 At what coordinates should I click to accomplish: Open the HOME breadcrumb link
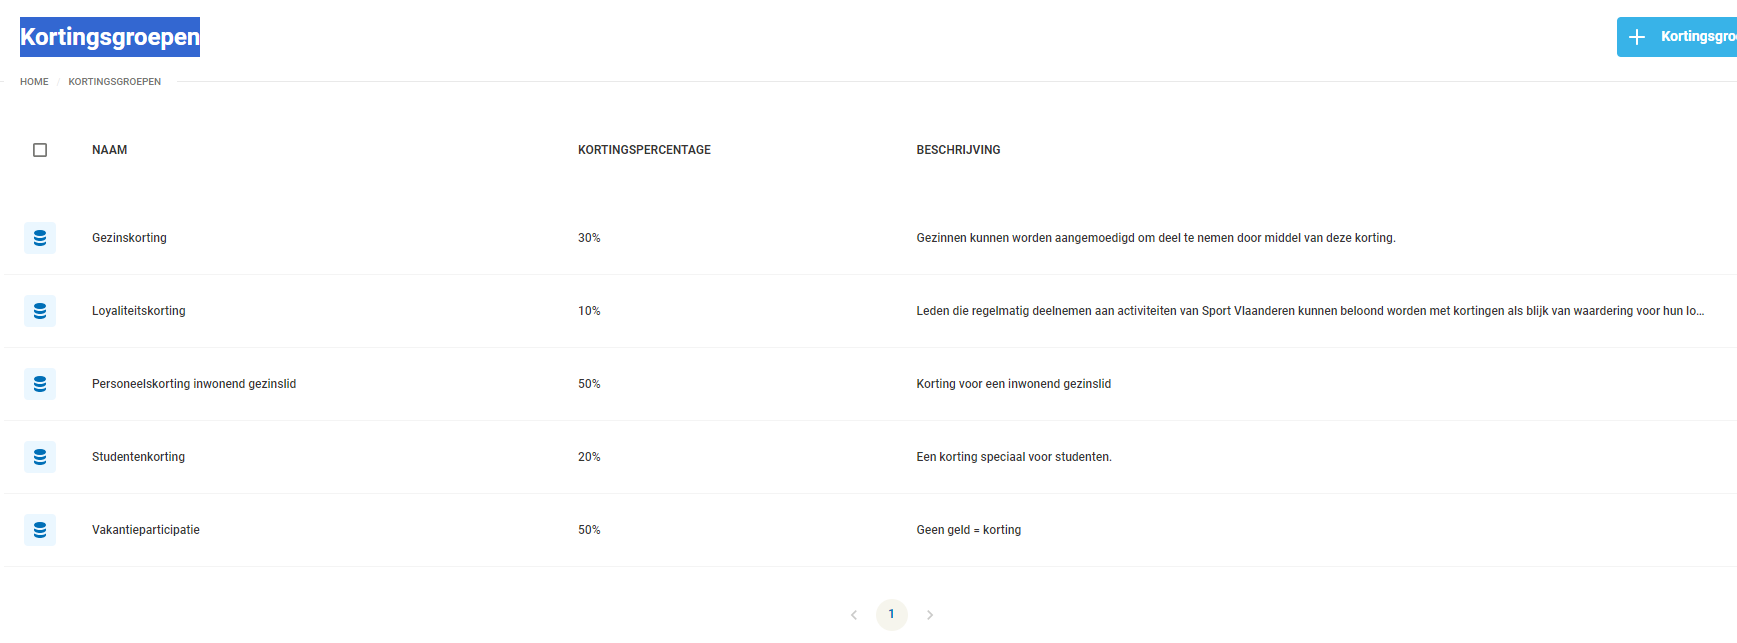[x=34, y=82]
